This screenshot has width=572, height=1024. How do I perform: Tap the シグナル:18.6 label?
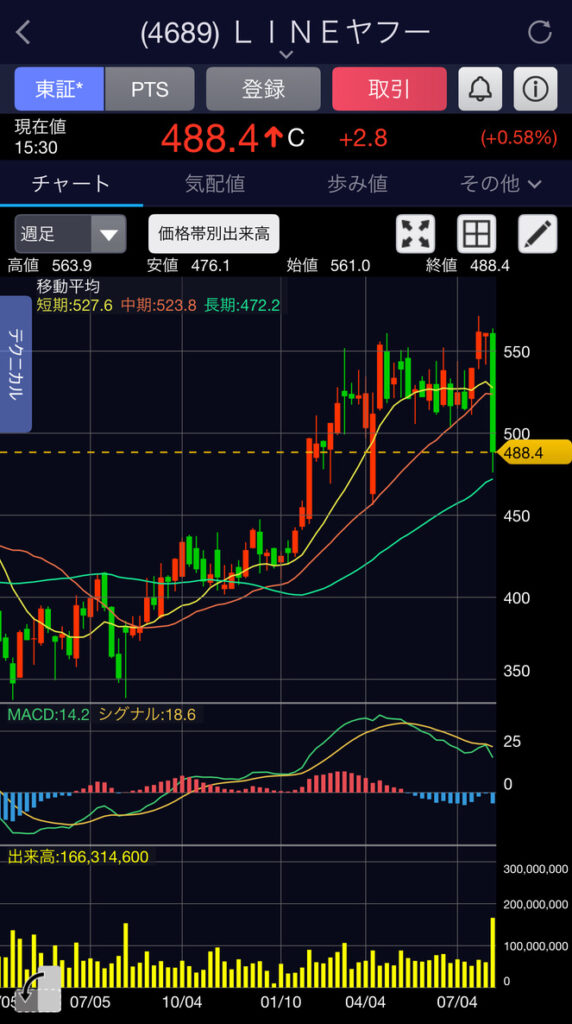(x=147, y=714)
